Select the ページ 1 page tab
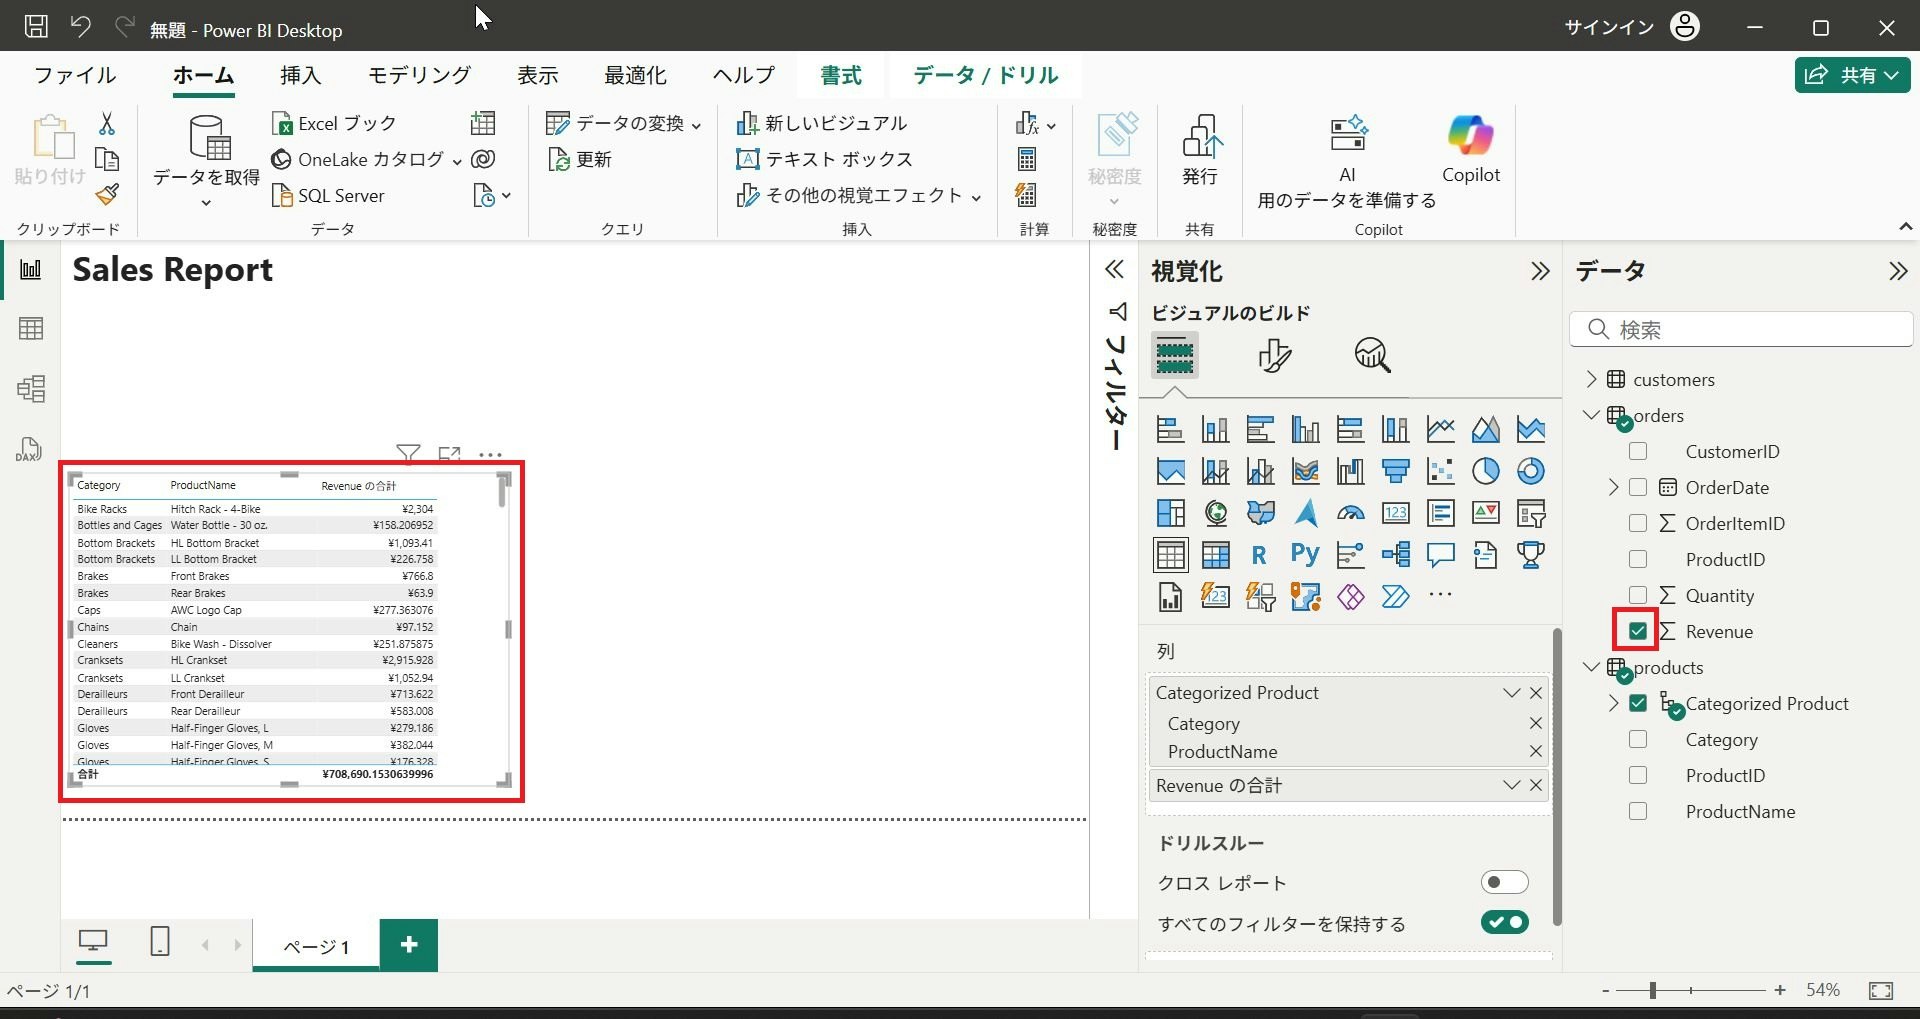 point(316,945)
